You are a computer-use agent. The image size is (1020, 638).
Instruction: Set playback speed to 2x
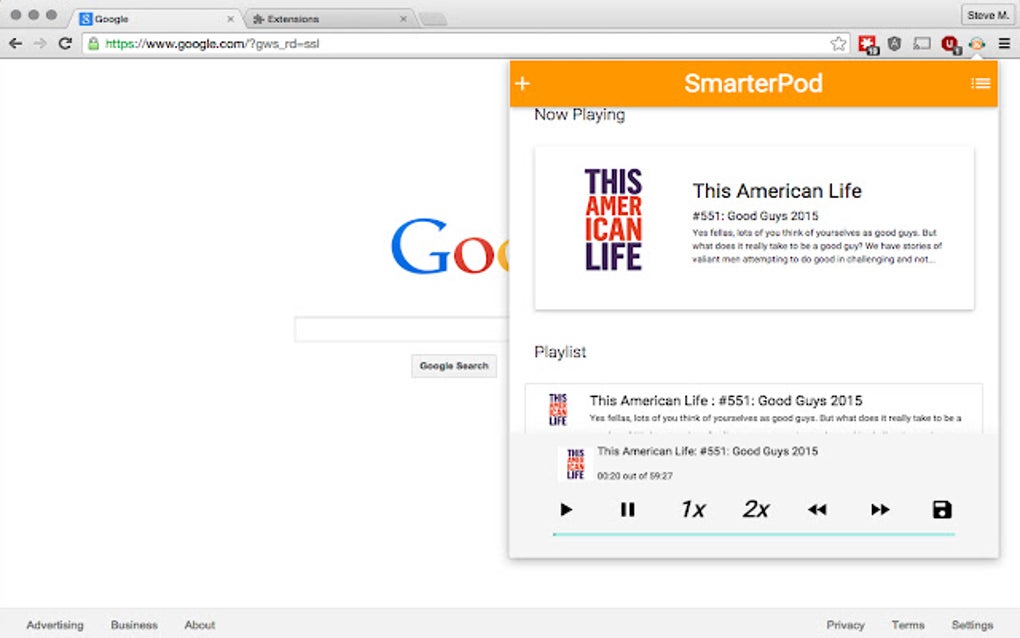[x=756, y=509]
